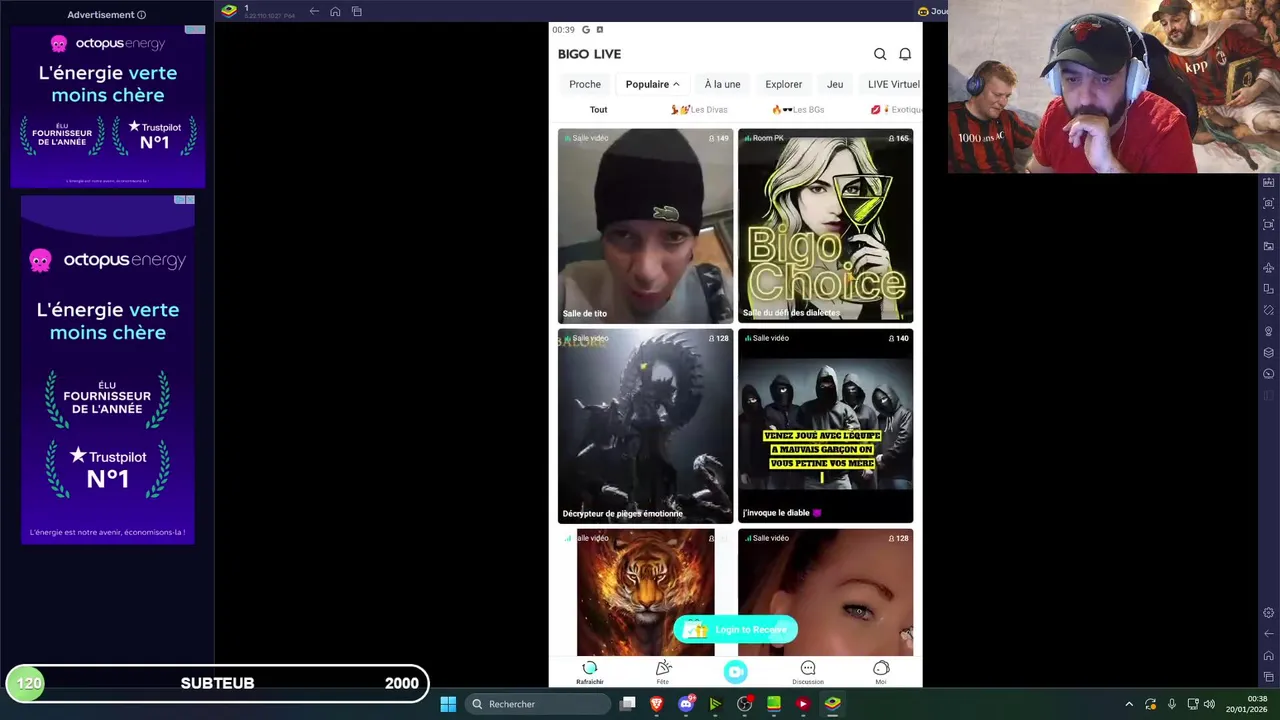The width and height of the screenshot is (1280, 720).
Task: Open Task View on the taskbar
Action: pyautogui.click(x=627, y=704)
